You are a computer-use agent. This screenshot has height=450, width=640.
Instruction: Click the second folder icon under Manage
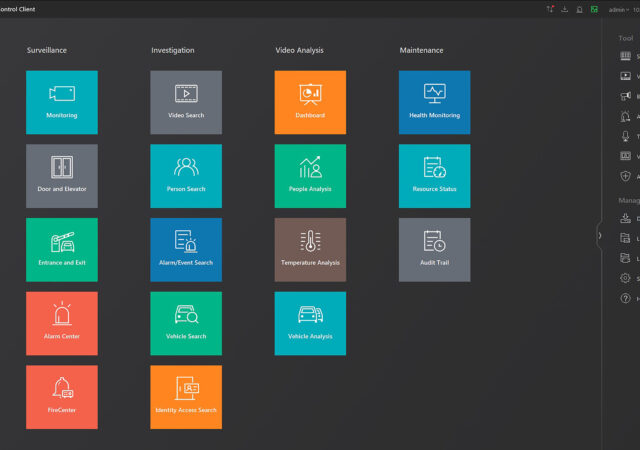click(625, 258)
